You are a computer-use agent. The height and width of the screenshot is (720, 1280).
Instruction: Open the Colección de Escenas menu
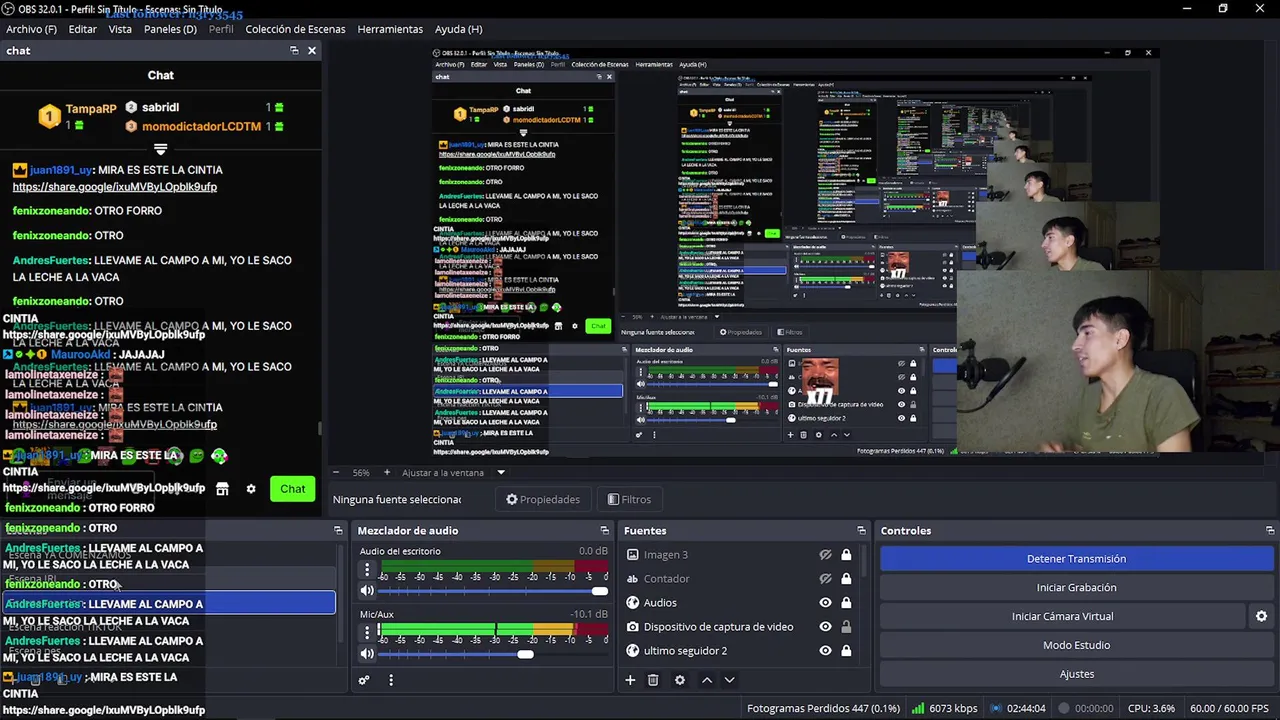pyautogui.click(x=295, y=29)
